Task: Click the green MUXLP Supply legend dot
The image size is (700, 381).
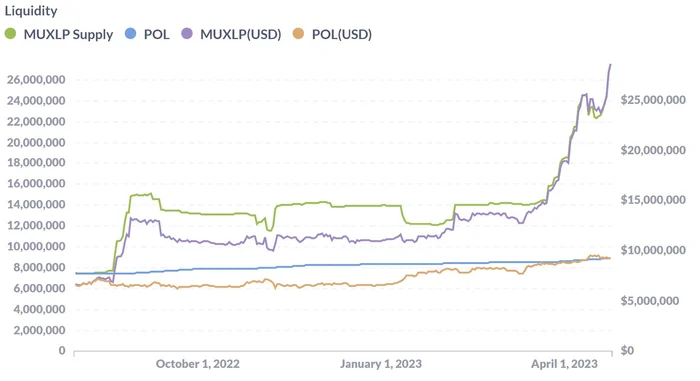Action: point(10,33)
